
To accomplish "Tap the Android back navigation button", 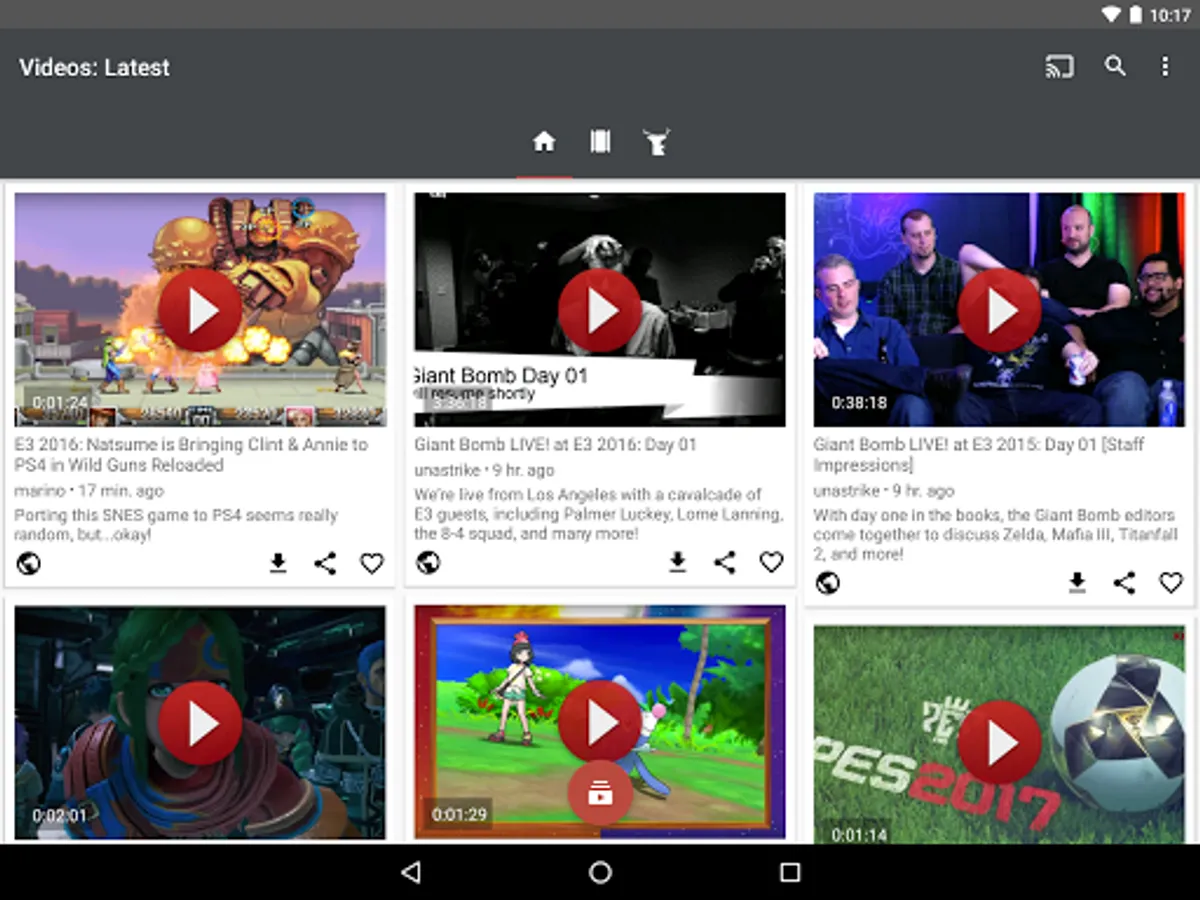I will [x=410, y=872].
